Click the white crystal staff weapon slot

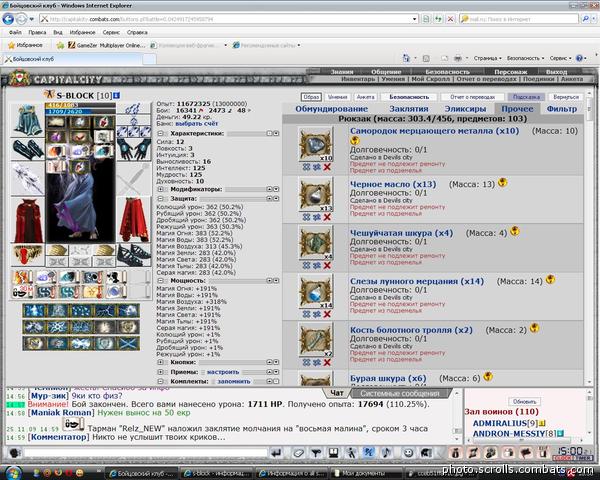point(28,180)
